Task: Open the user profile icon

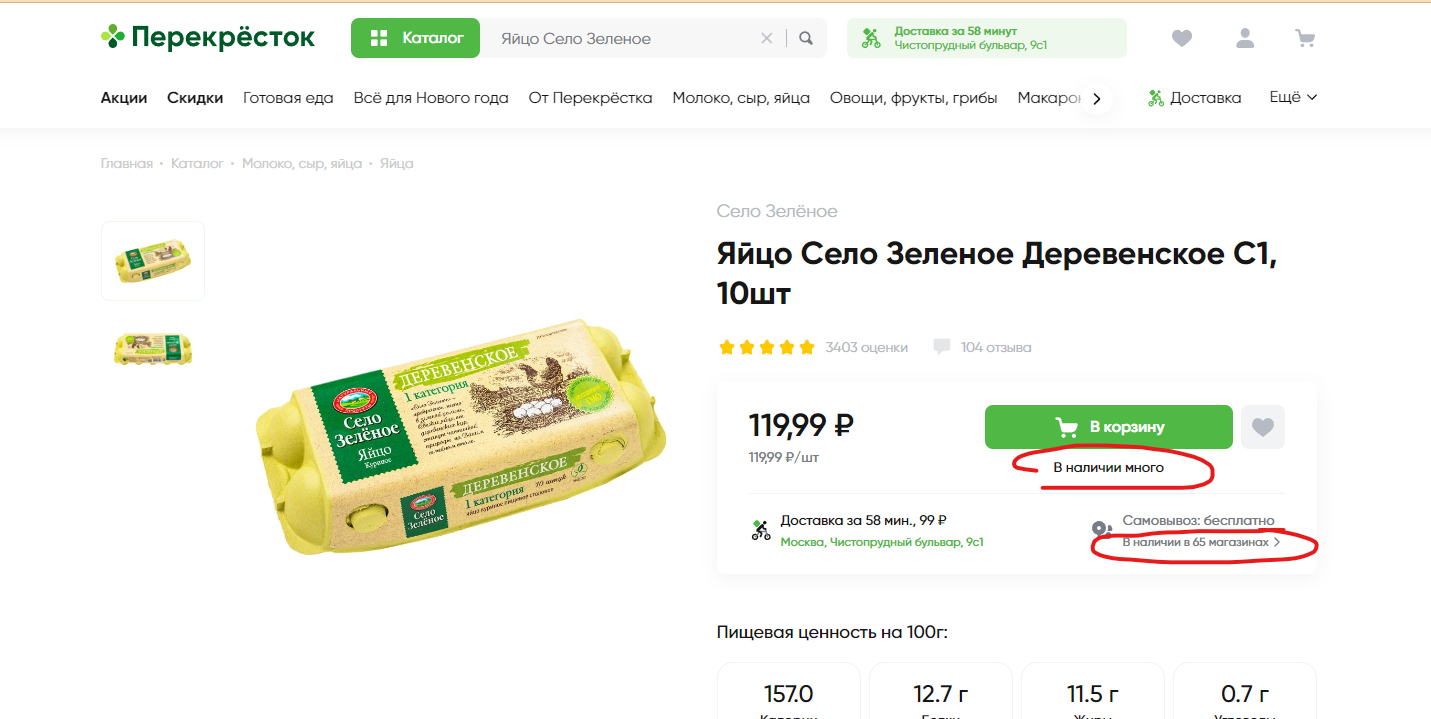Action: (x=1245, y=38)
